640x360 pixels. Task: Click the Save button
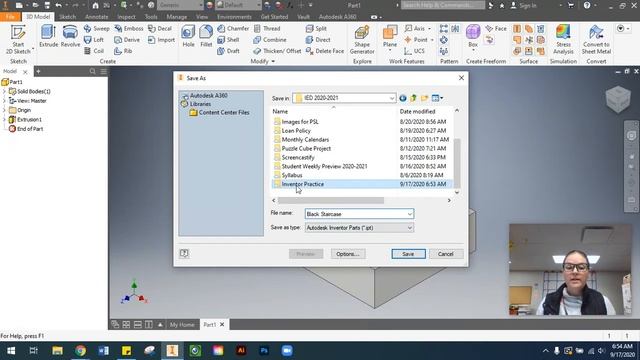[x=408, y=254]
